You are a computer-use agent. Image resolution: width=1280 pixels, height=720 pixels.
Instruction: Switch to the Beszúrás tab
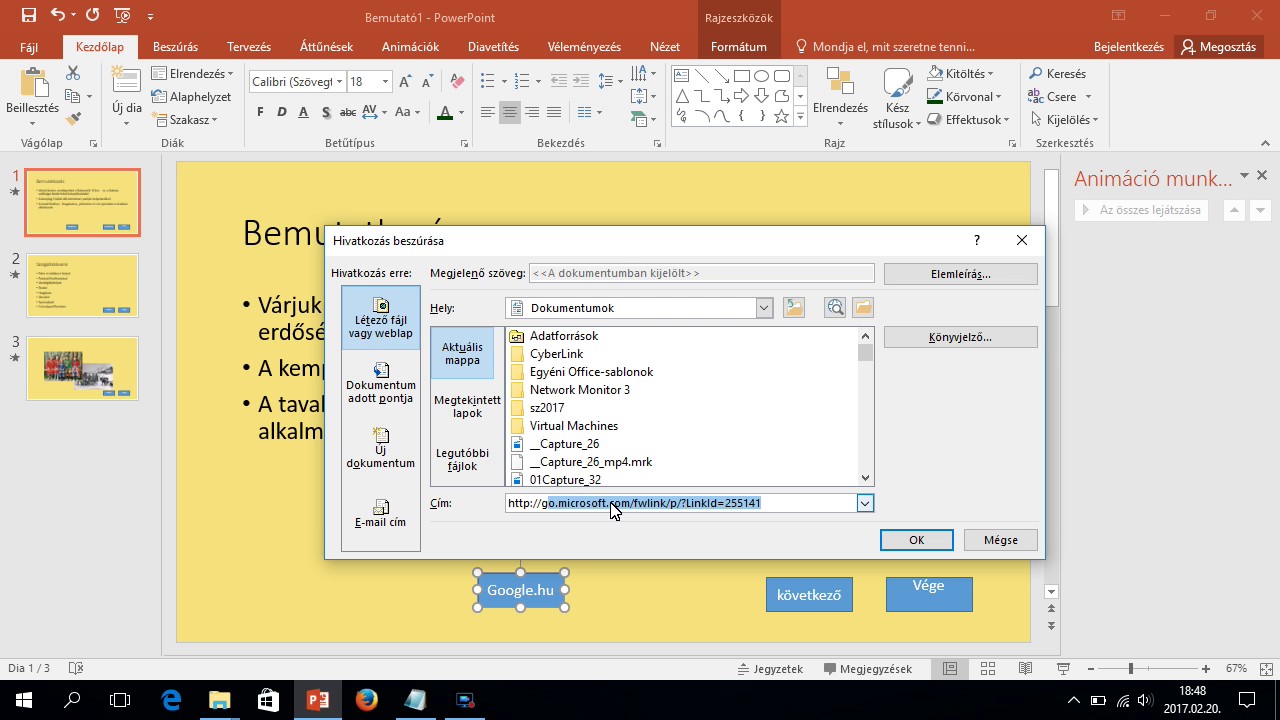(x=175, y=47)
